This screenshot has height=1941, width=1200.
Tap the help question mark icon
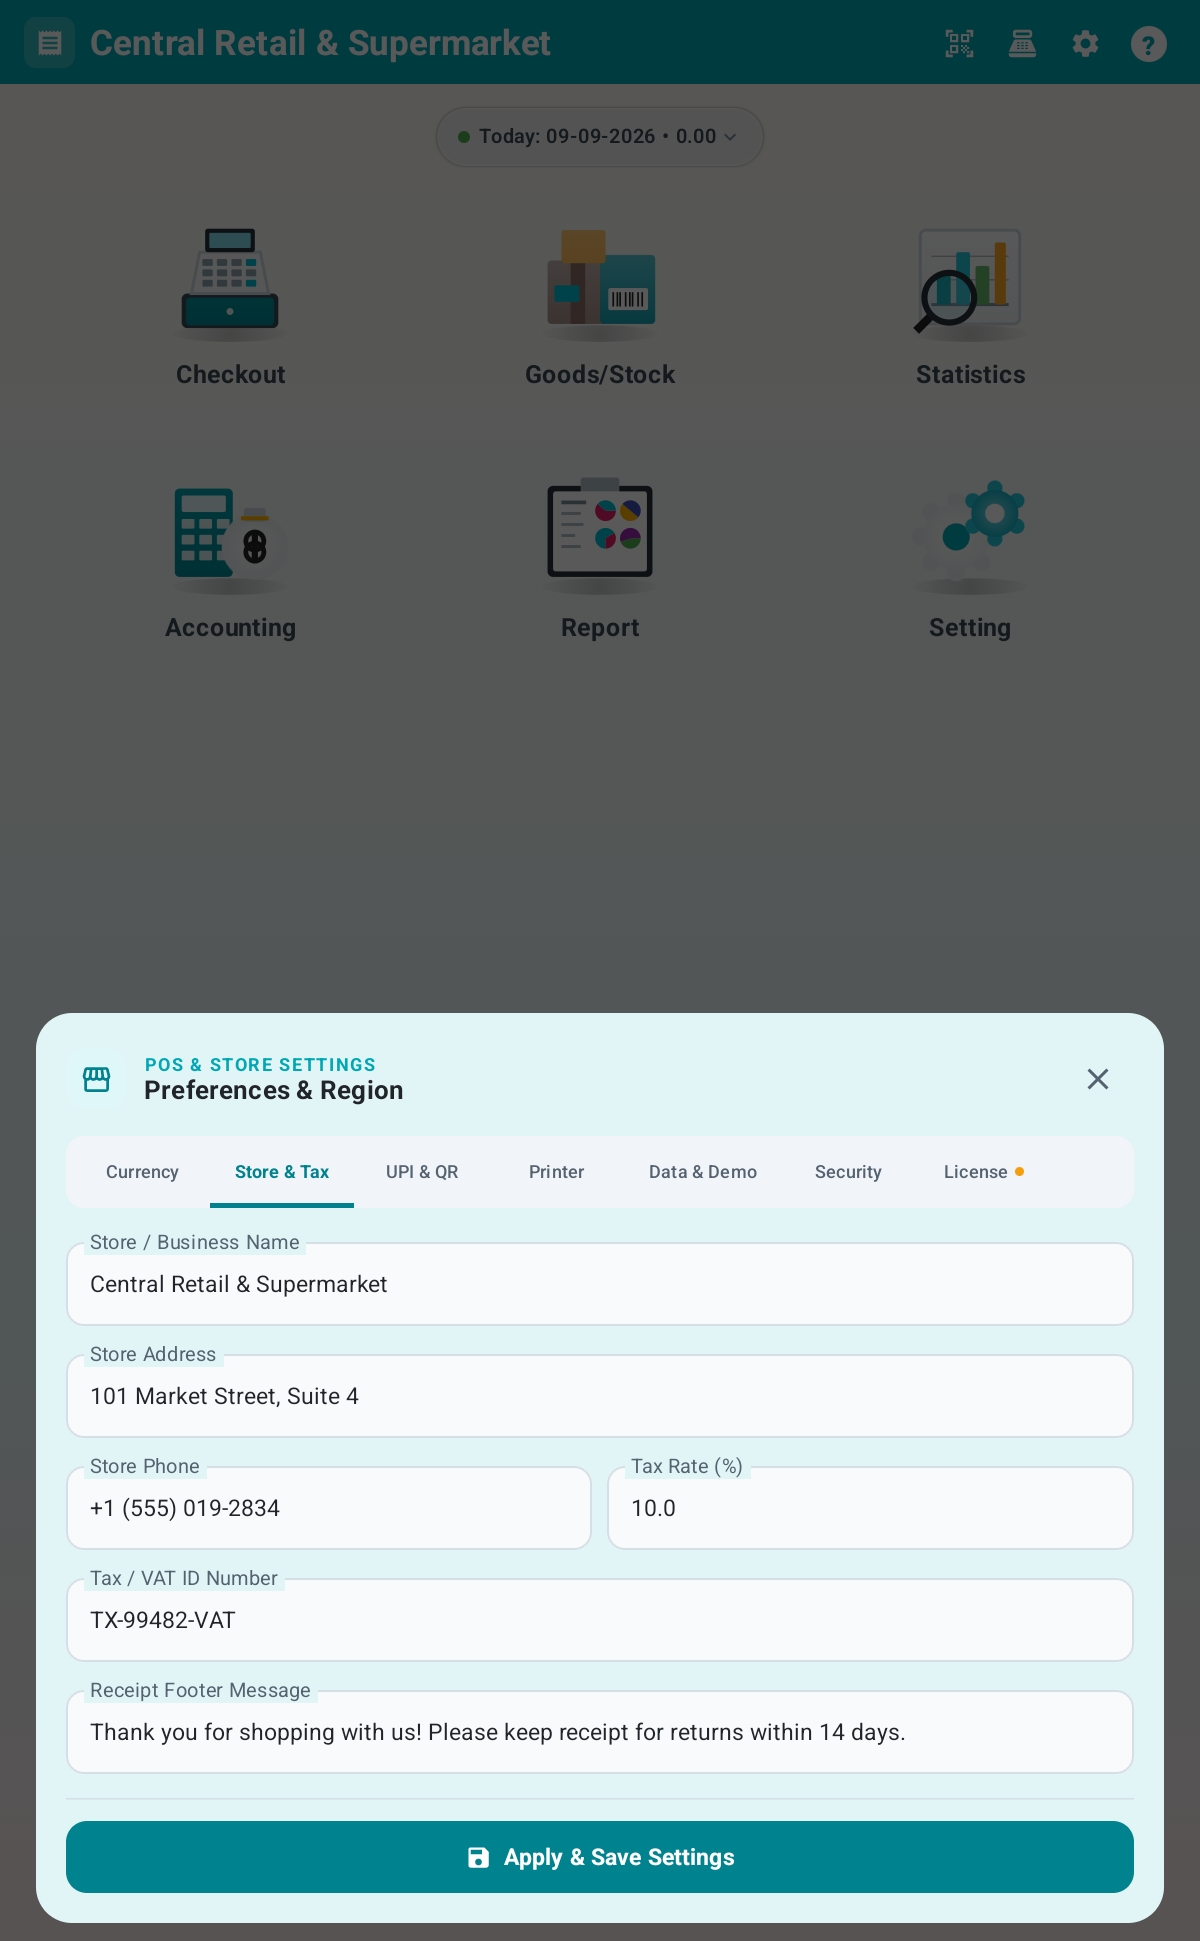(x=1148, y=43)
